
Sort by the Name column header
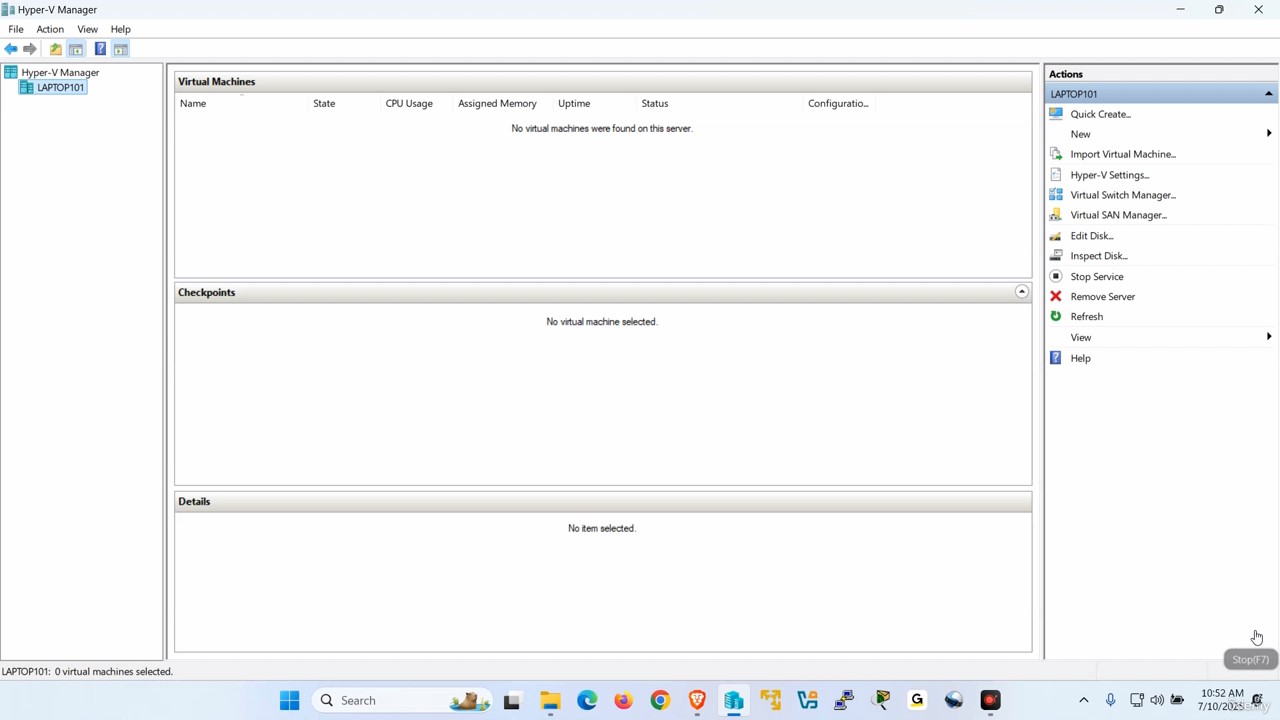coord(193,103)
